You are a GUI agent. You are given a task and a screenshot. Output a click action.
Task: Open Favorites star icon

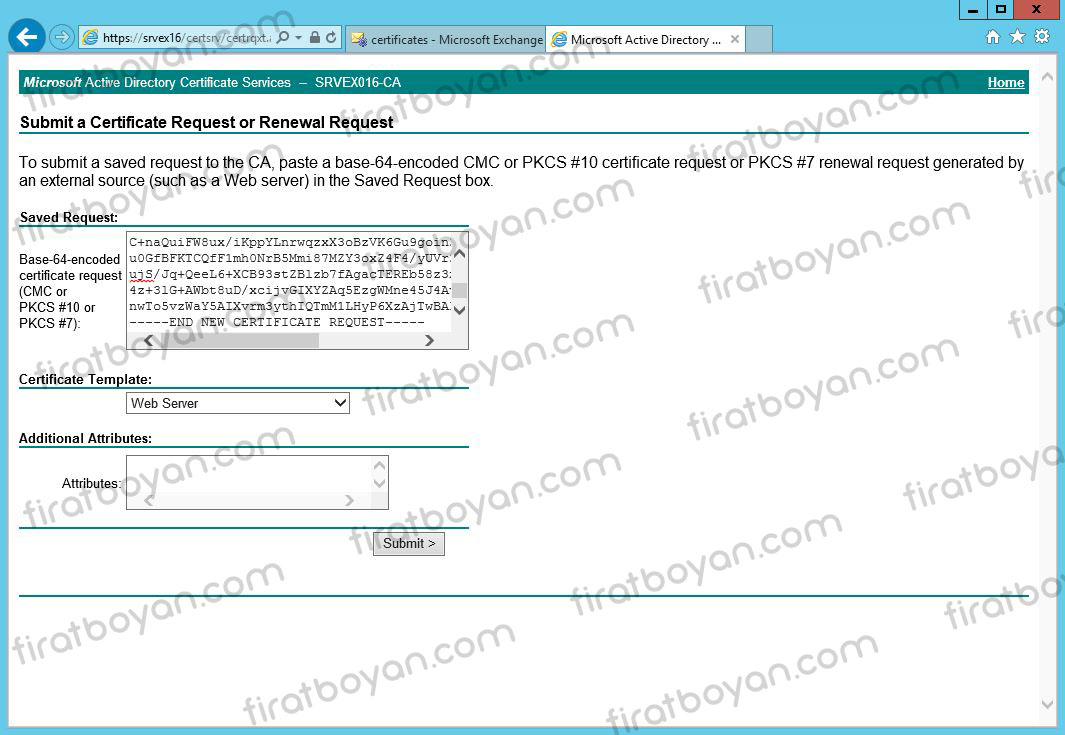pyautogui.click(x=1017, y=37)
